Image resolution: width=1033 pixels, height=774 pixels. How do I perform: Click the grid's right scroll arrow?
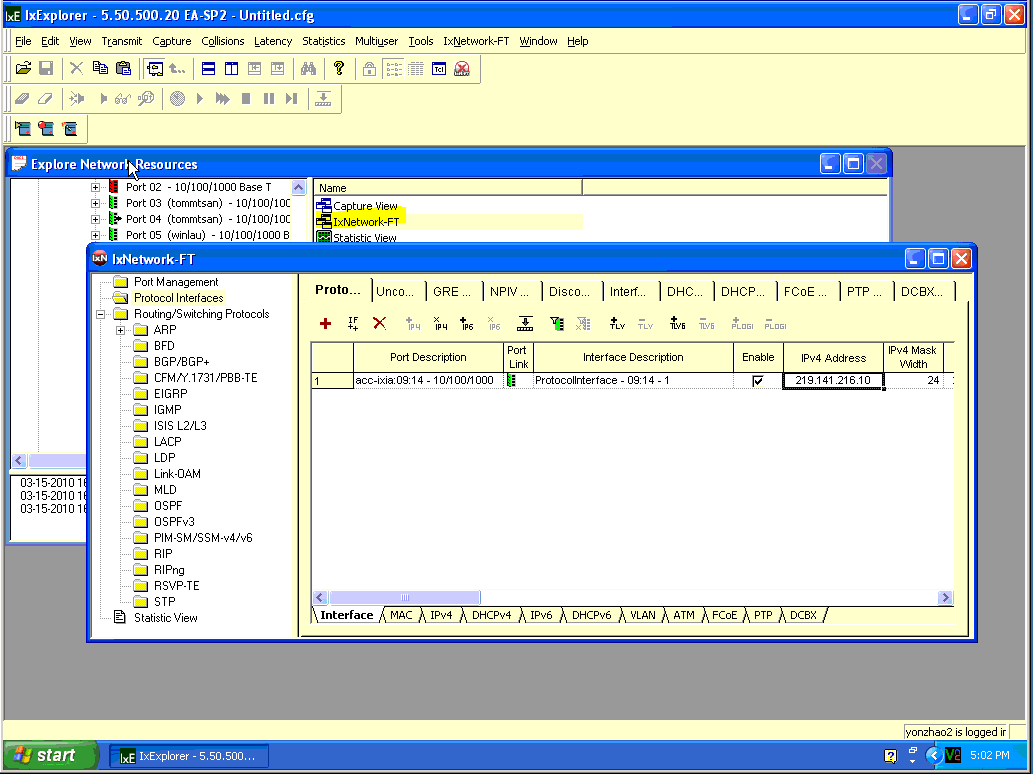(x=945, y=597)
